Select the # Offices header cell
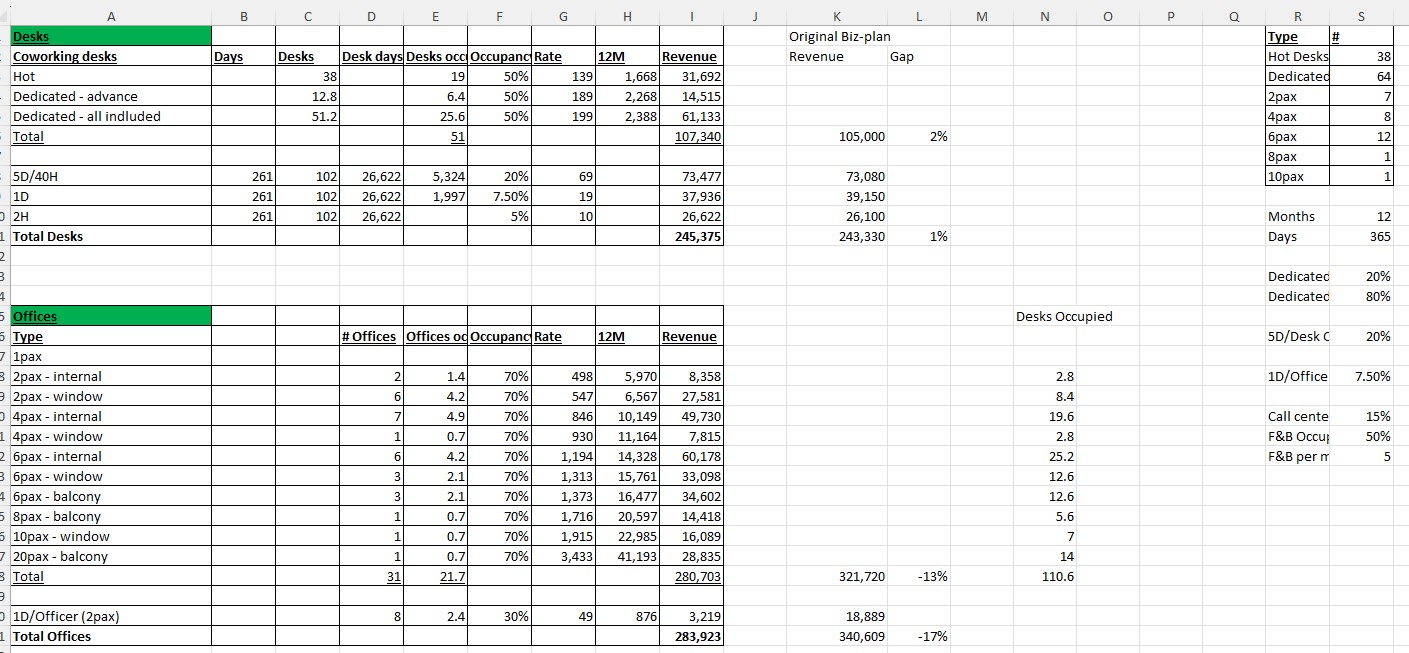Screen dimensions: 1409x653 [371, 336]
